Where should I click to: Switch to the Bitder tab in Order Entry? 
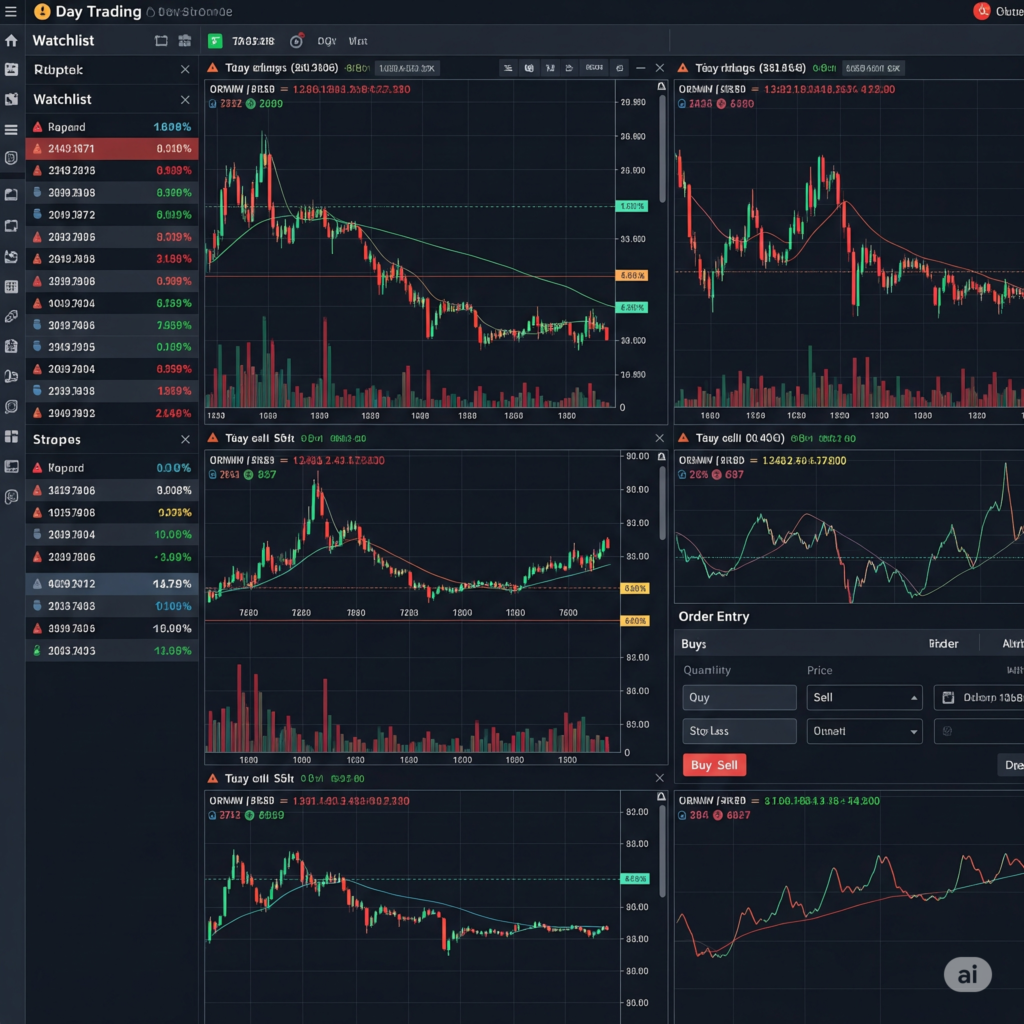(943, 645)
